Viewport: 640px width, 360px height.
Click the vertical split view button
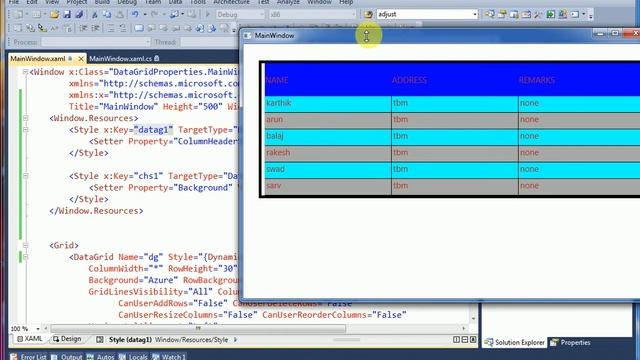(456, 340)
